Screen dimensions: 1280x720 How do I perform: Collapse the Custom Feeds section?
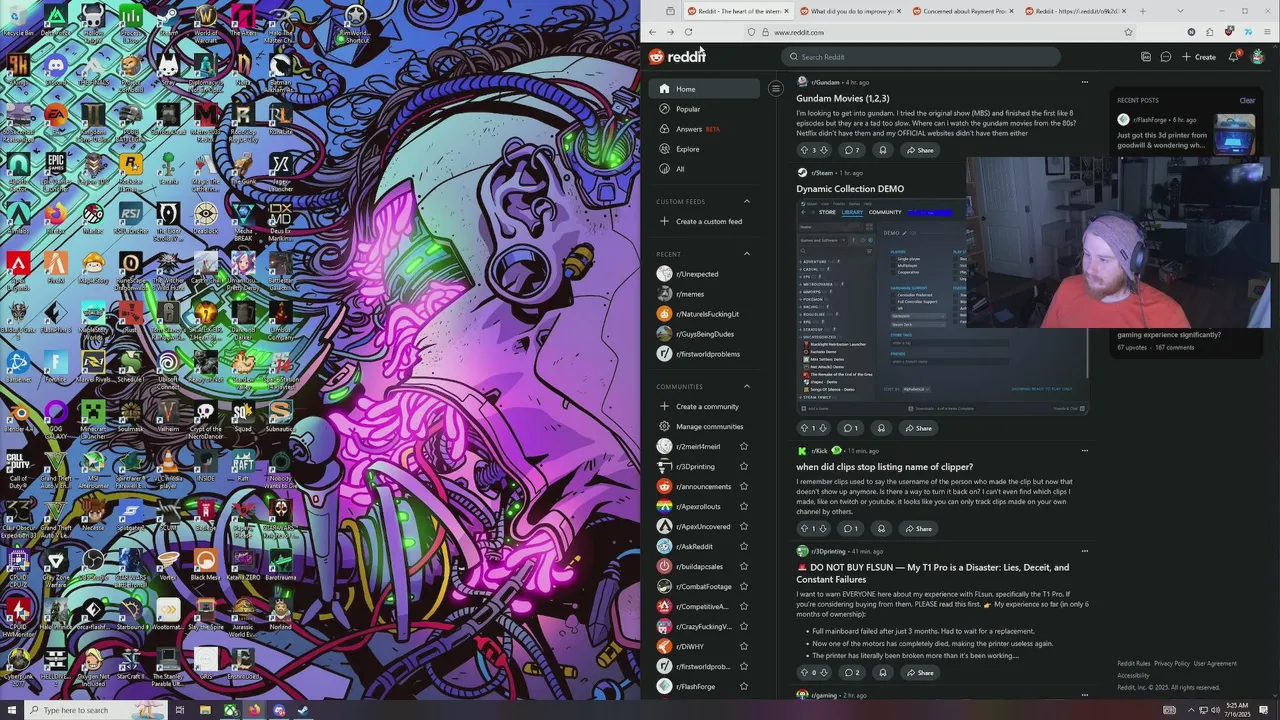(x=746, y=201)
